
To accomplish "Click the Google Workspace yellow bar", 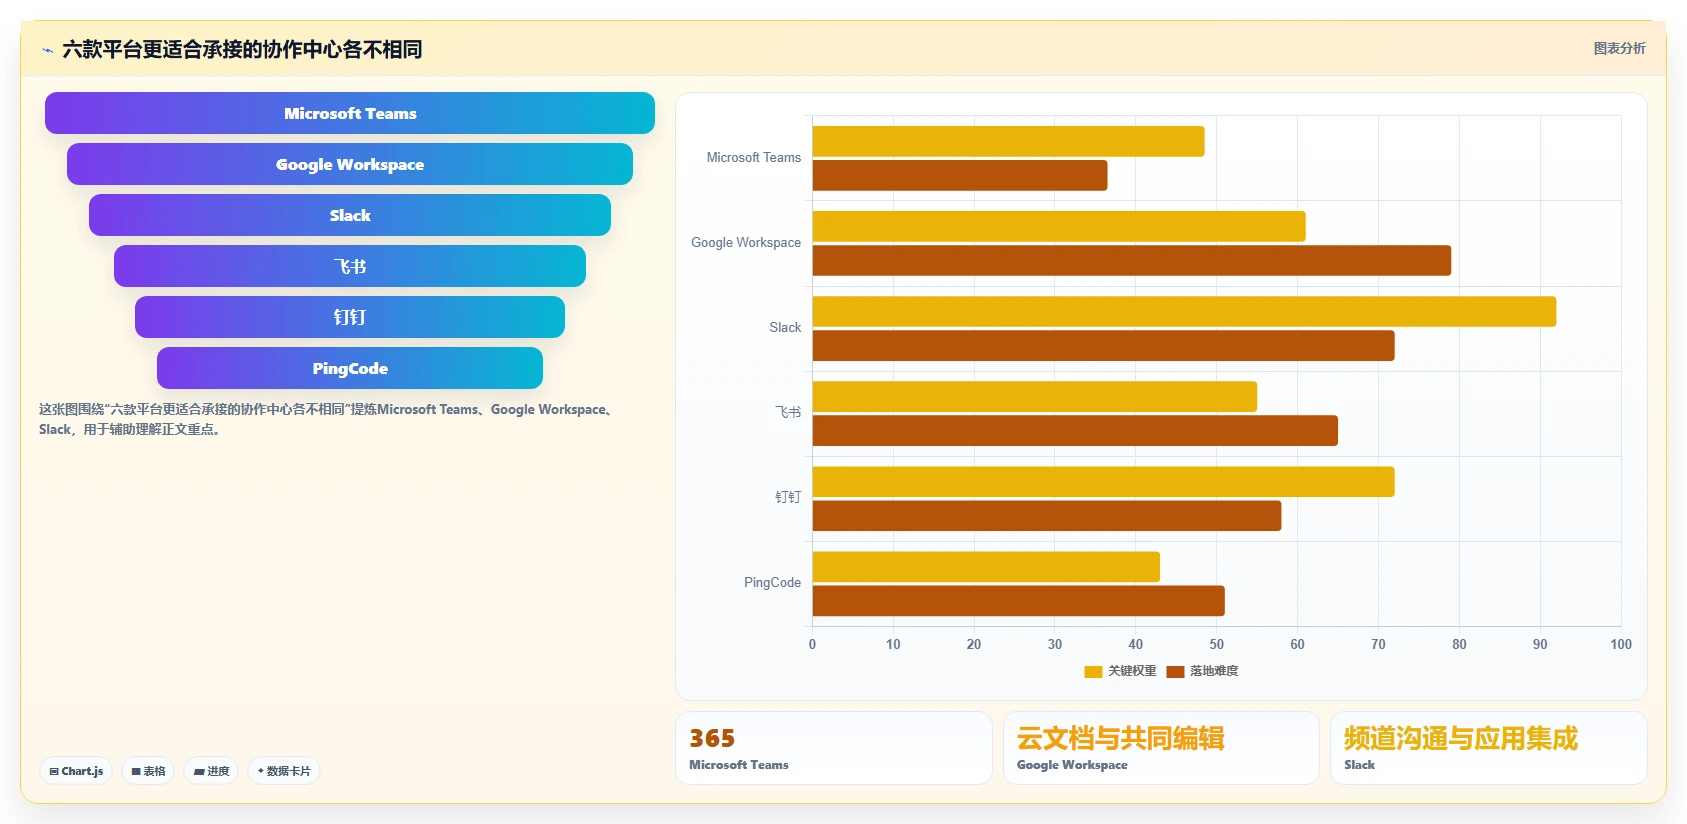I will pyautogui.click(x=1059, y=226).
